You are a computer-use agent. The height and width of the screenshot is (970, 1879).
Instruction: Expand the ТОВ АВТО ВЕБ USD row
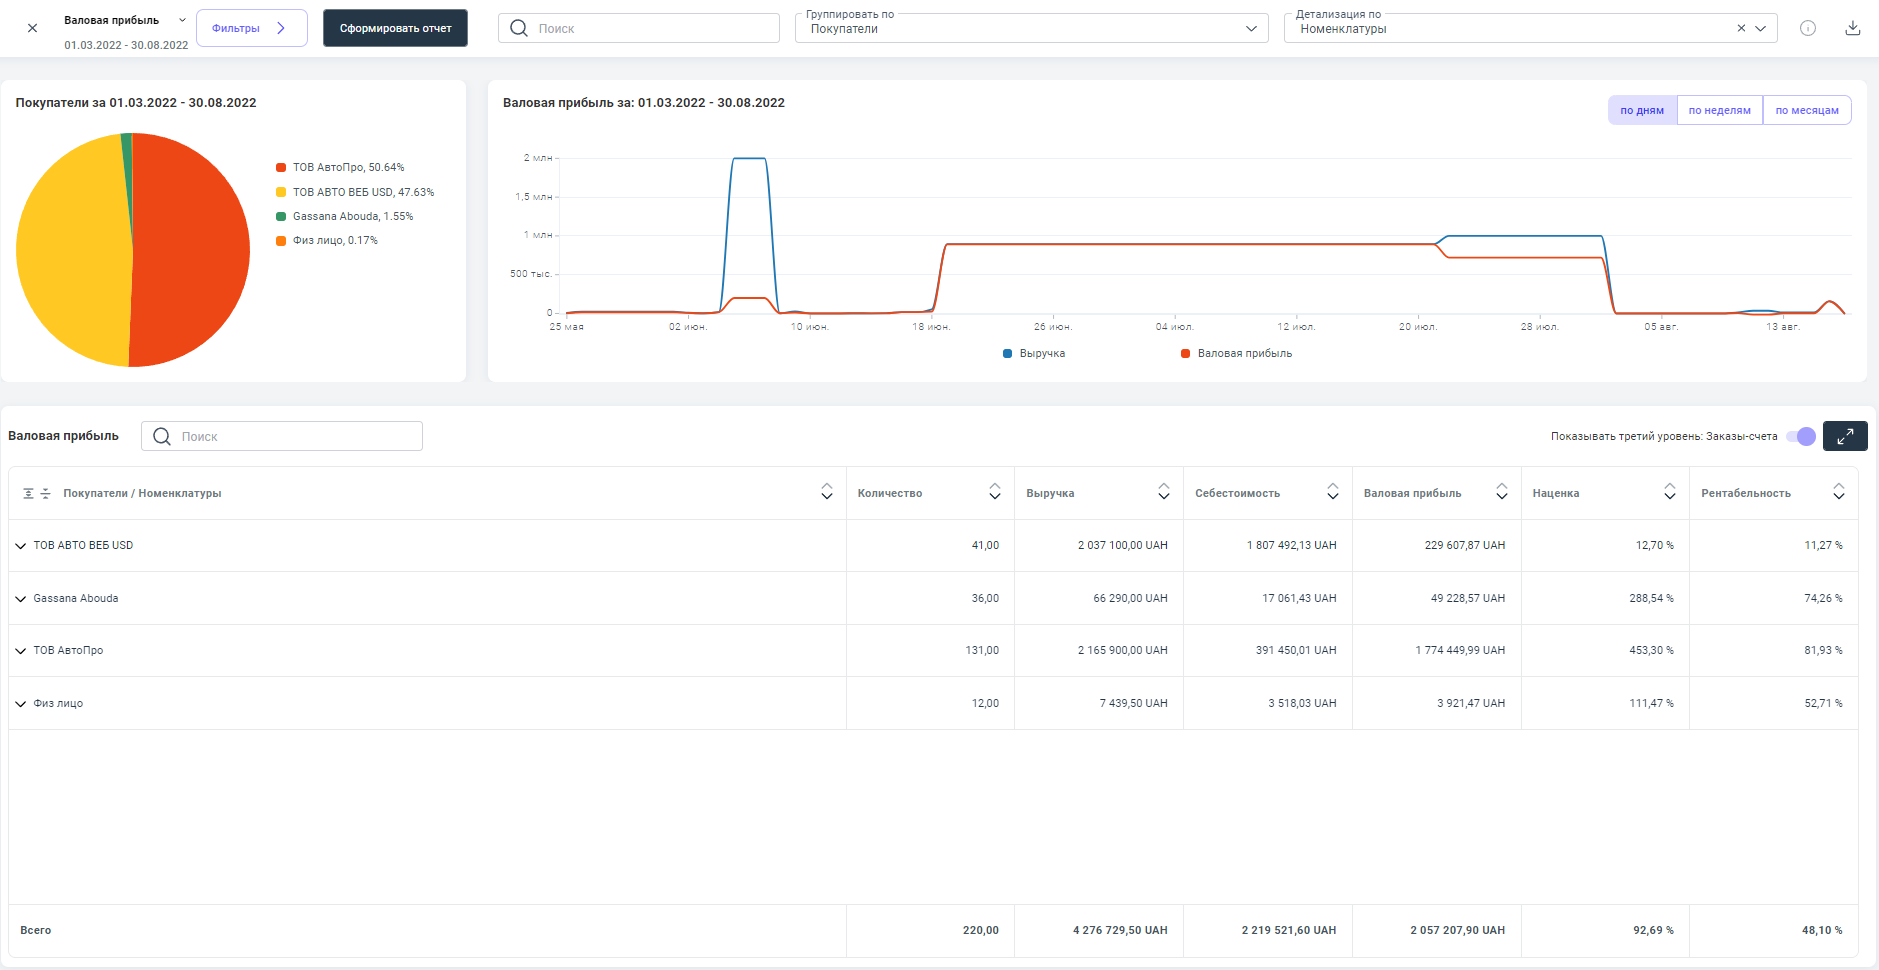(21, 546)
